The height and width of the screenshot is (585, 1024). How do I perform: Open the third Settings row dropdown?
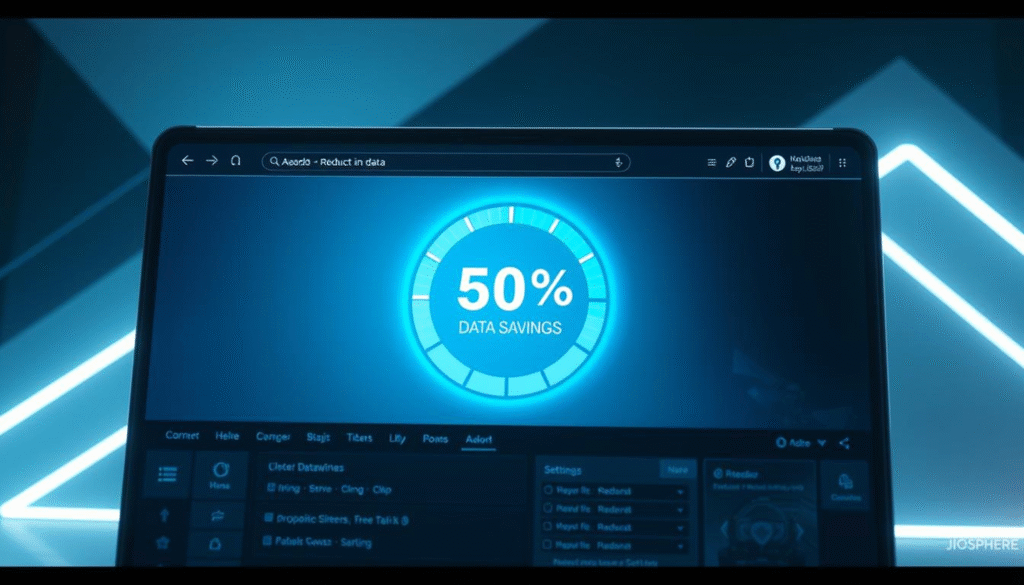click(x=681, y=527)
